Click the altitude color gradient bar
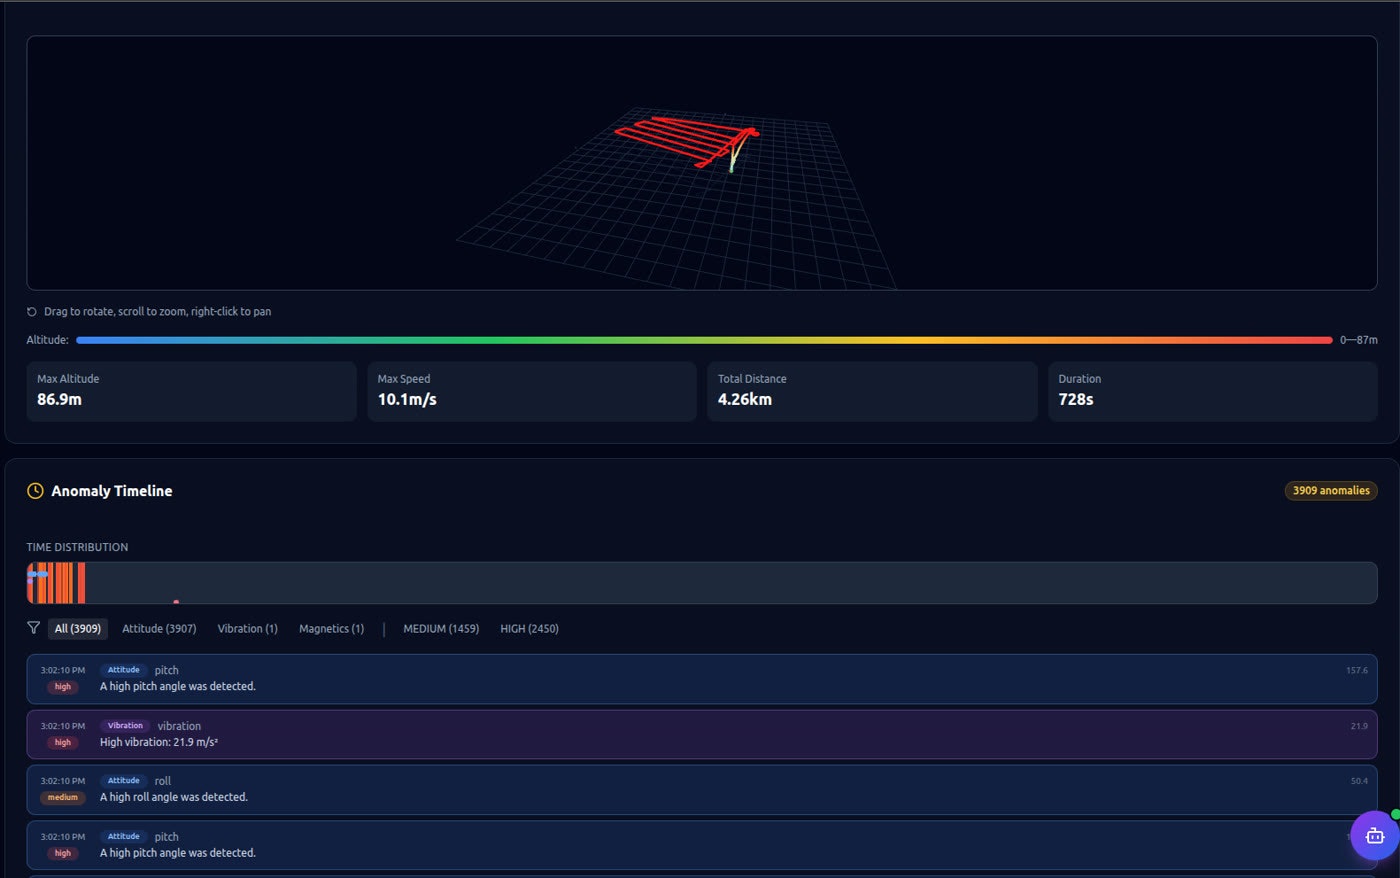Viewport: 1400px width, 878px height. click(704, 340)
